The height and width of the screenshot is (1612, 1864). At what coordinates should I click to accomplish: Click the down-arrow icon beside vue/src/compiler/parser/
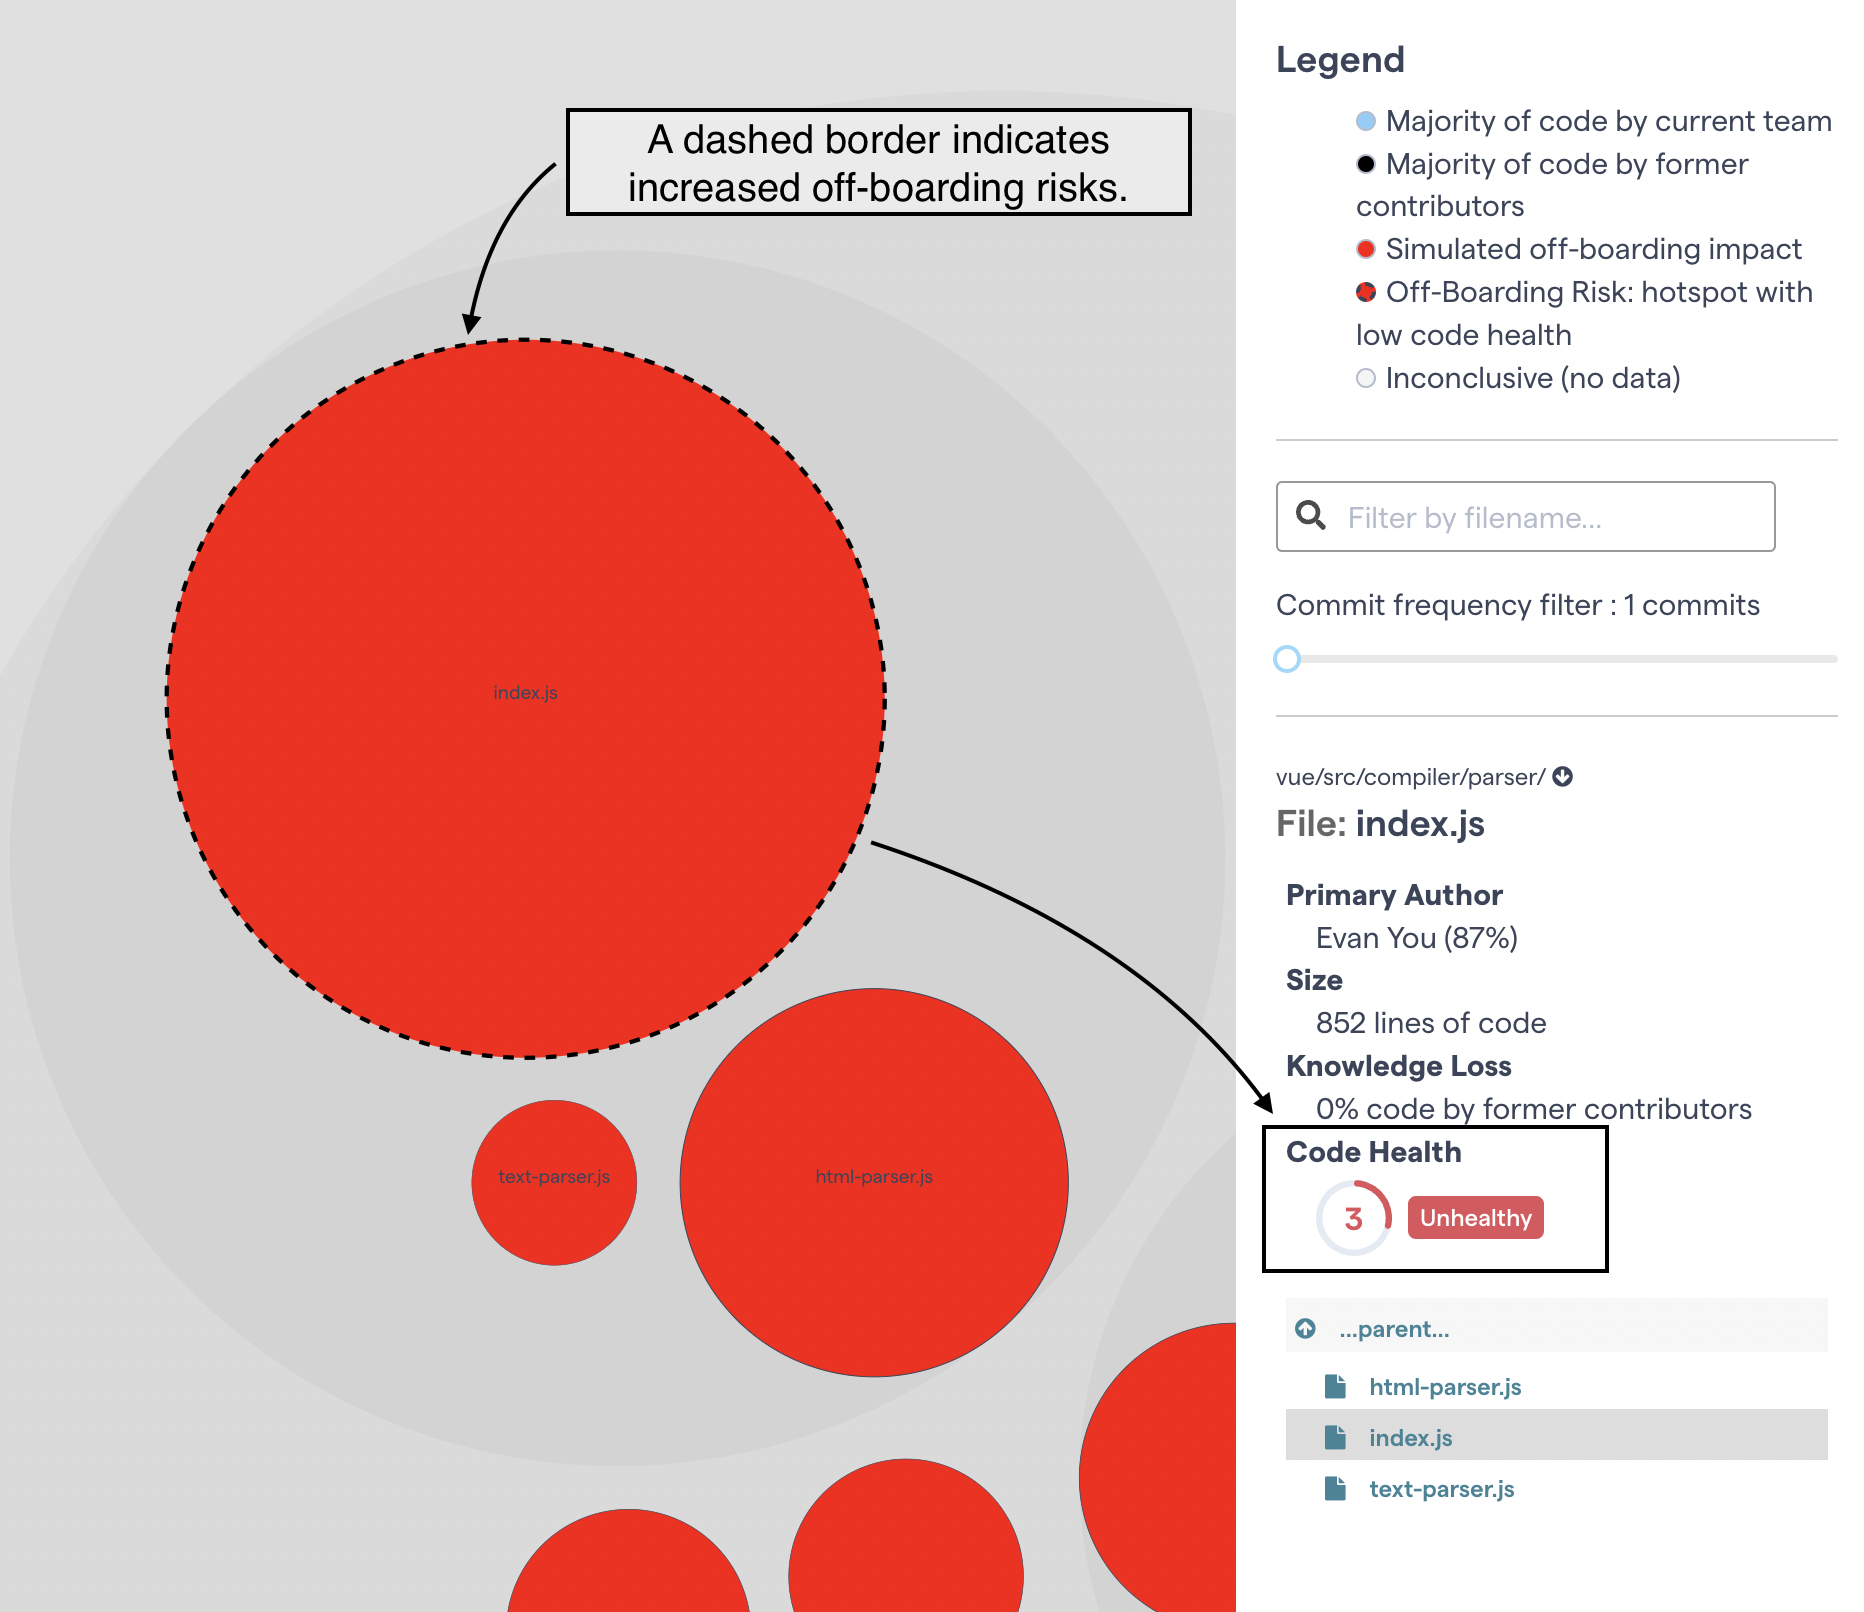[x=1563, y=777]
